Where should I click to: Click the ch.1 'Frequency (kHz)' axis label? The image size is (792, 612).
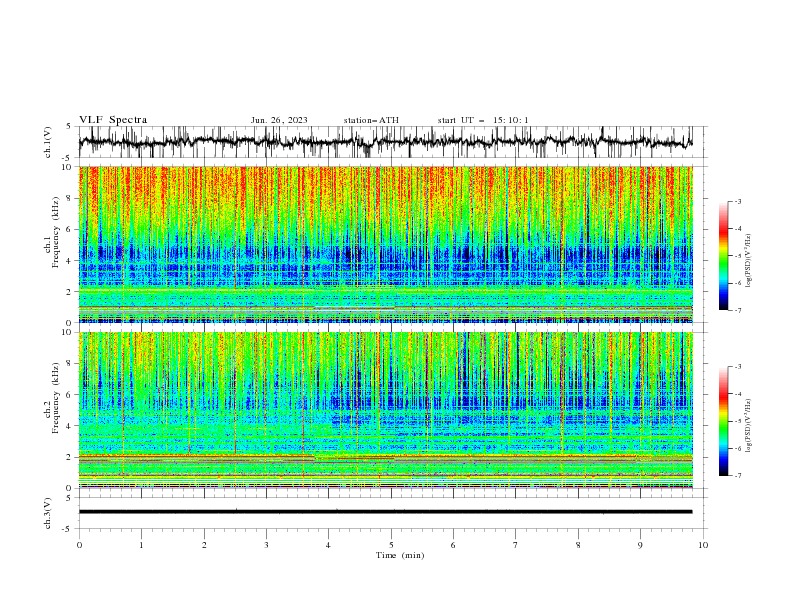55,233
